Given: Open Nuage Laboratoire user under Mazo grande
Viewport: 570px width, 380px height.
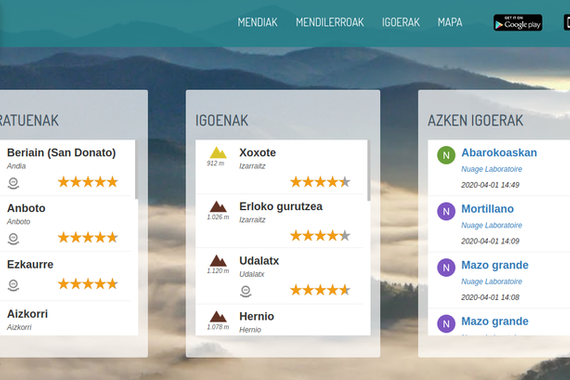Looking at the screenshot, I should (x=491, y=281).
